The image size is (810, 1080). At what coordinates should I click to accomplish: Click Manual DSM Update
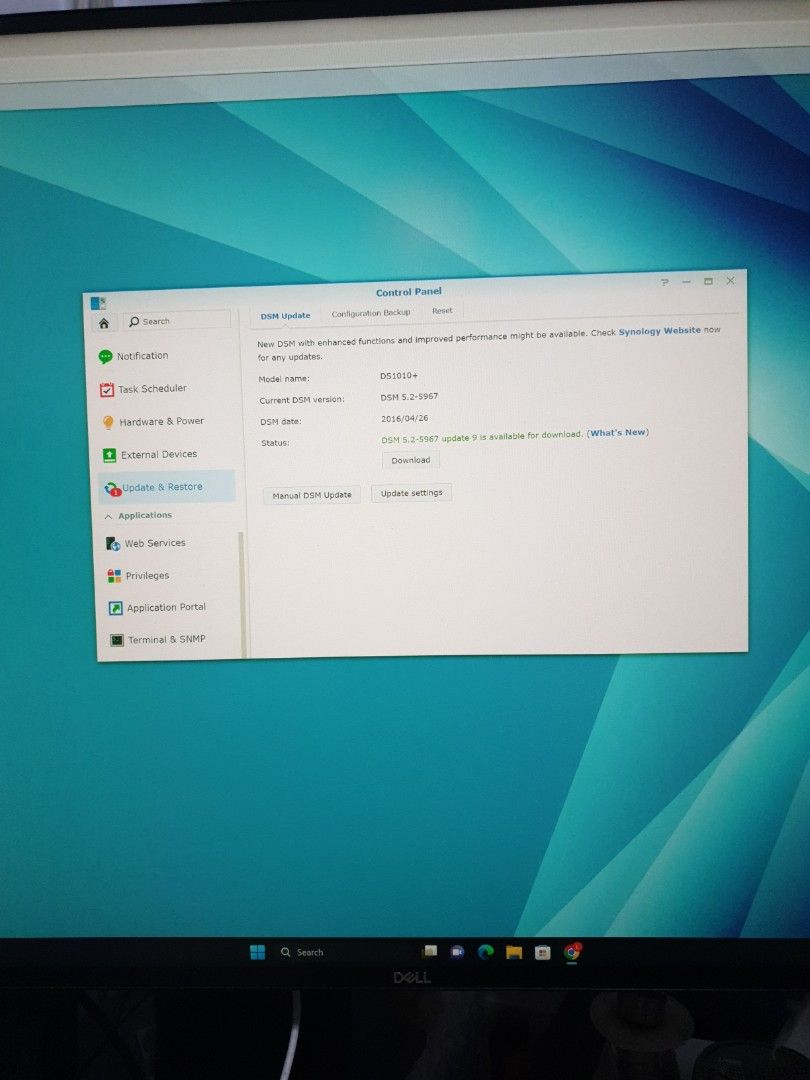click(x=311, y=493)
